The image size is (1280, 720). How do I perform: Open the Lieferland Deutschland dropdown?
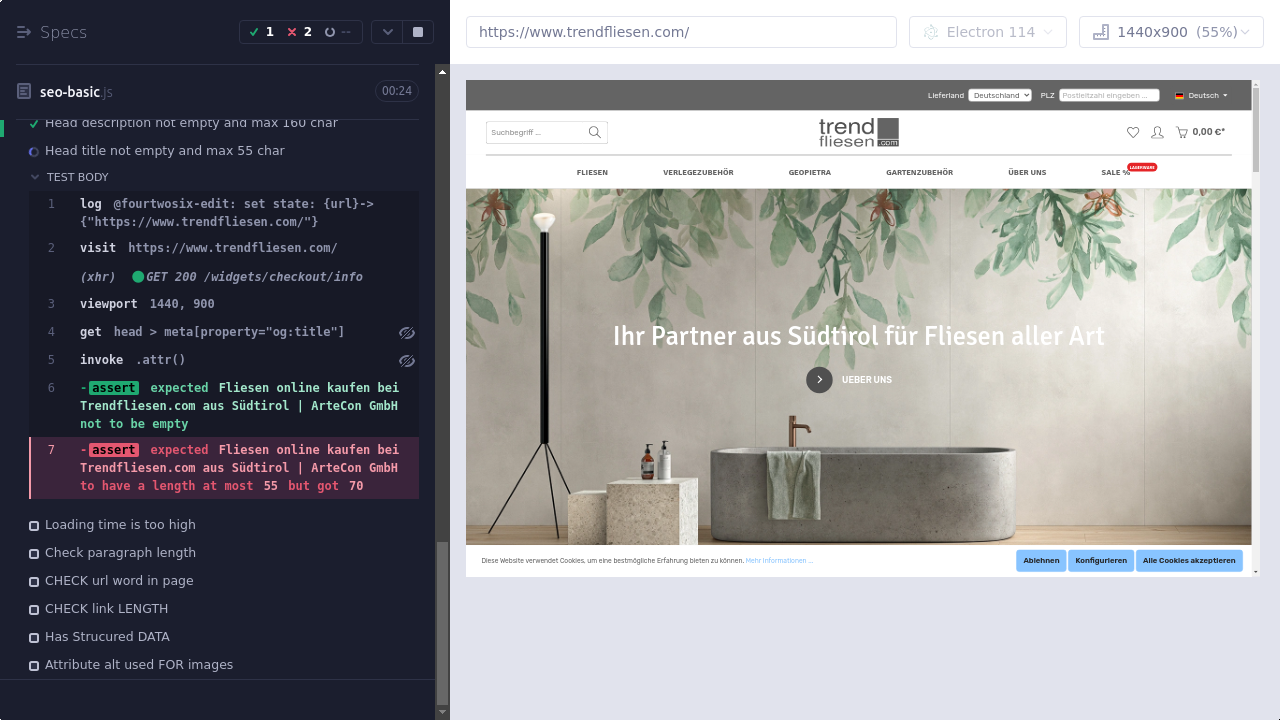[x=999, y=96]
